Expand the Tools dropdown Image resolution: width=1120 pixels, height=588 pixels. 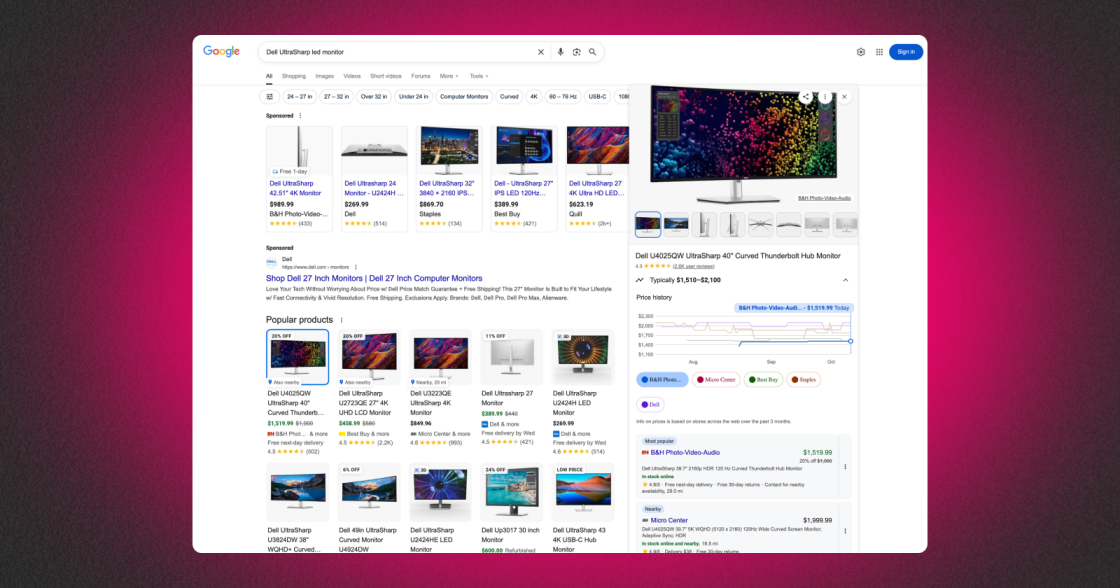(479, 75)
